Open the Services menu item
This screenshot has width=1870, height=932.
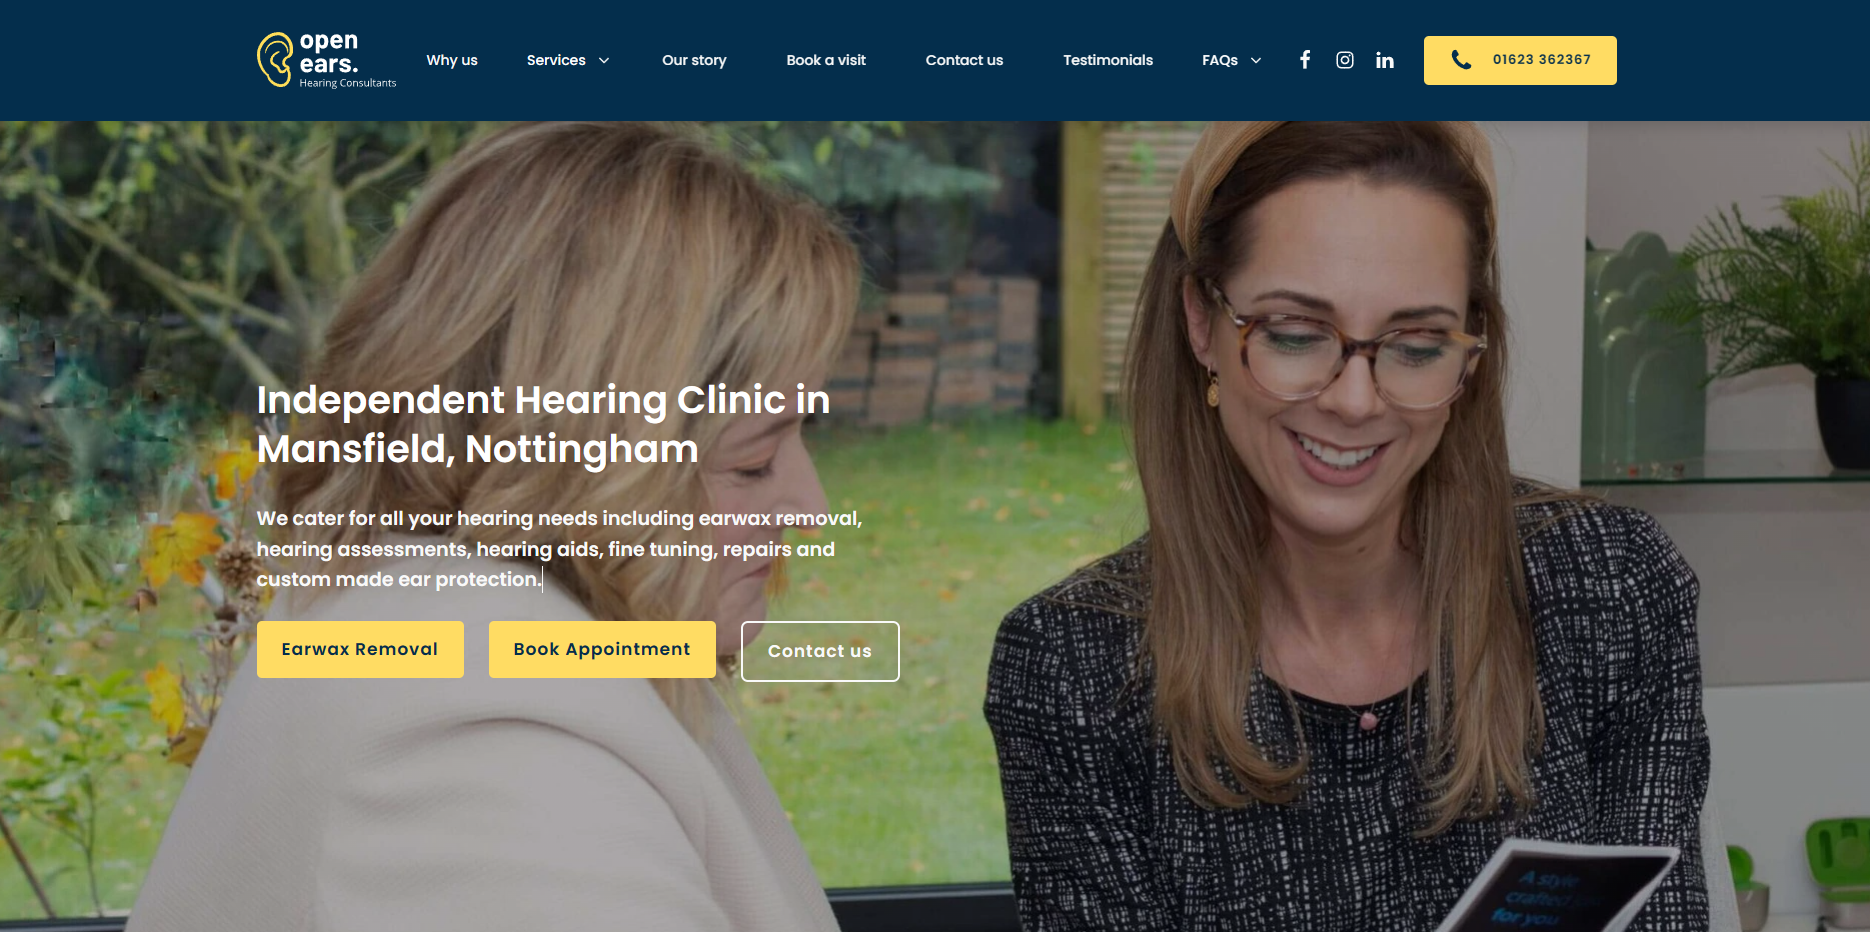coord(556,60)
